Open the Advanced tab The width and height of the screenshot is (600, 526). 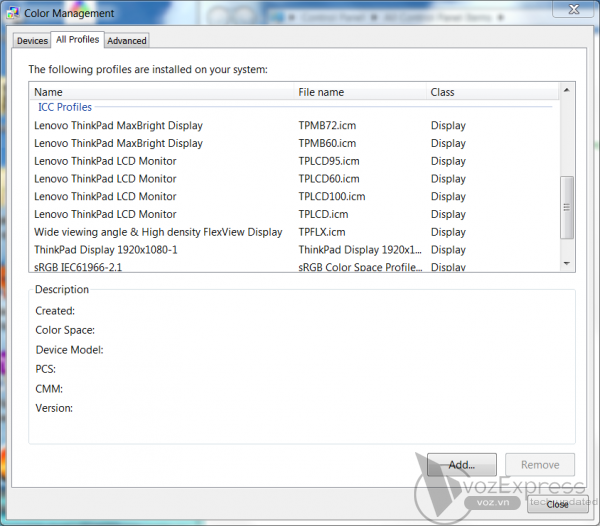(127, 41)
